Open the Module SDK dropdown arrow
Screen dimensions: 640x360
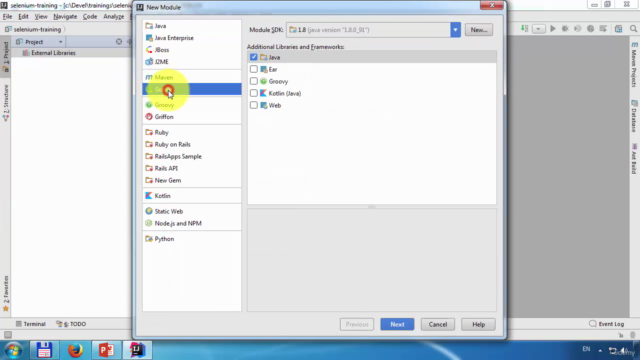[x=456, y=30]
